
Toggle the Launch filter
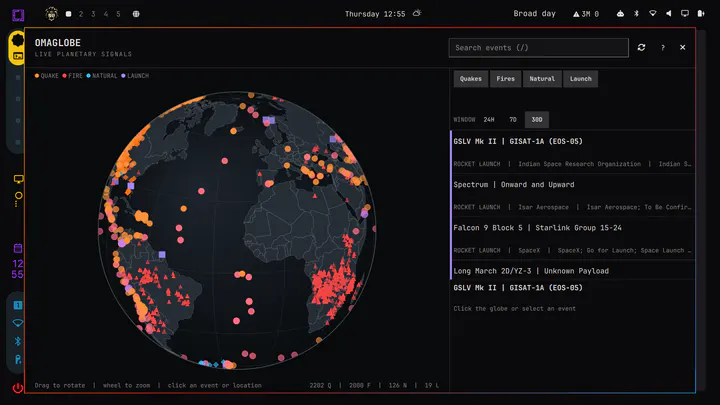coord(580,79)
